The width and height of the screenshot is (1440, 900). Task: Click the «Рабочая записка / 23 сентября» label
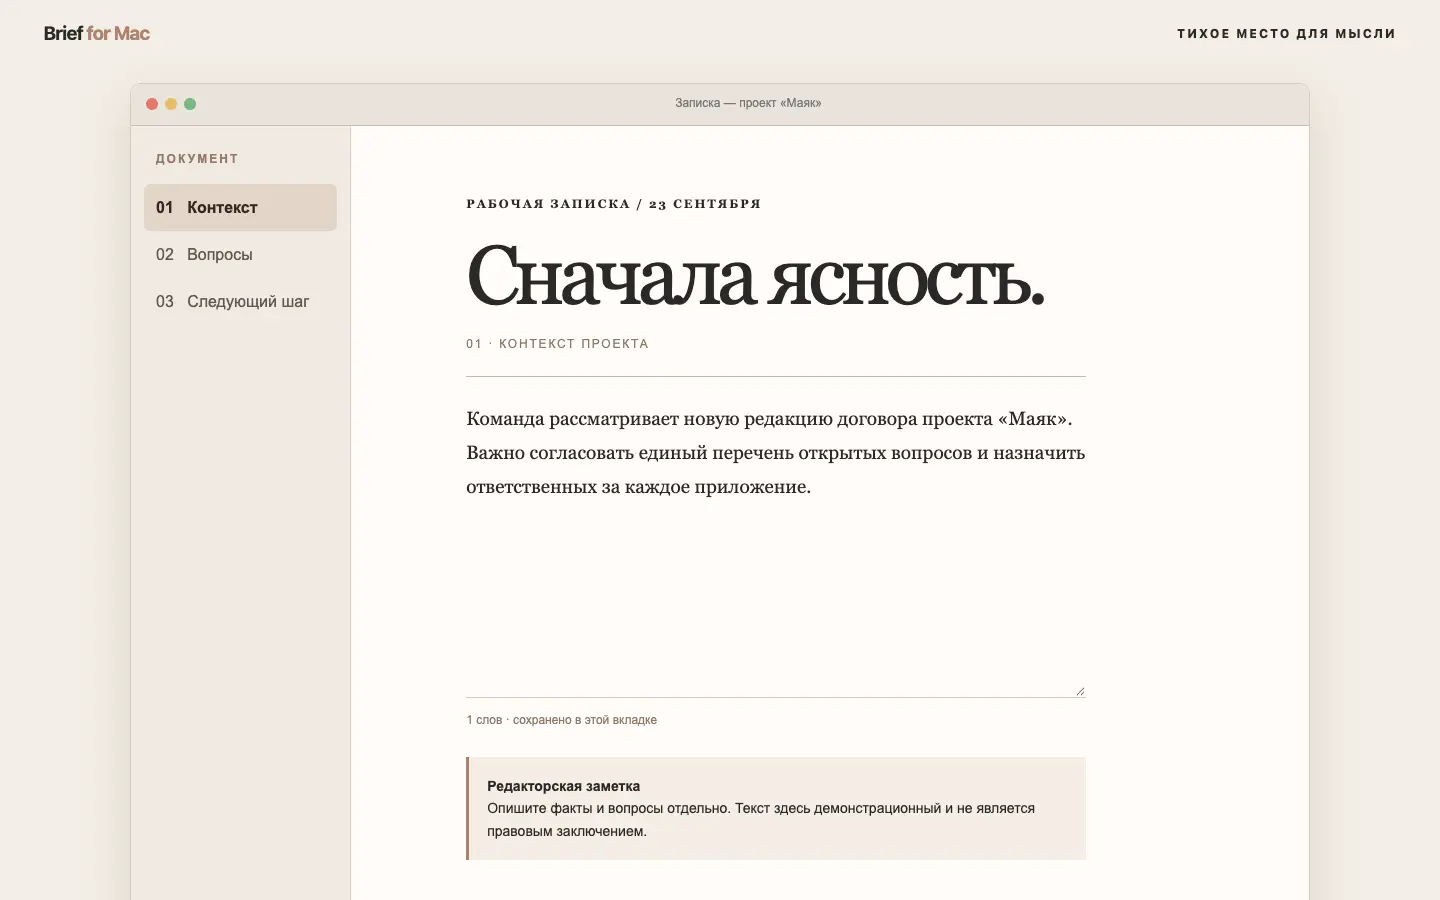(x=613, y=204)
